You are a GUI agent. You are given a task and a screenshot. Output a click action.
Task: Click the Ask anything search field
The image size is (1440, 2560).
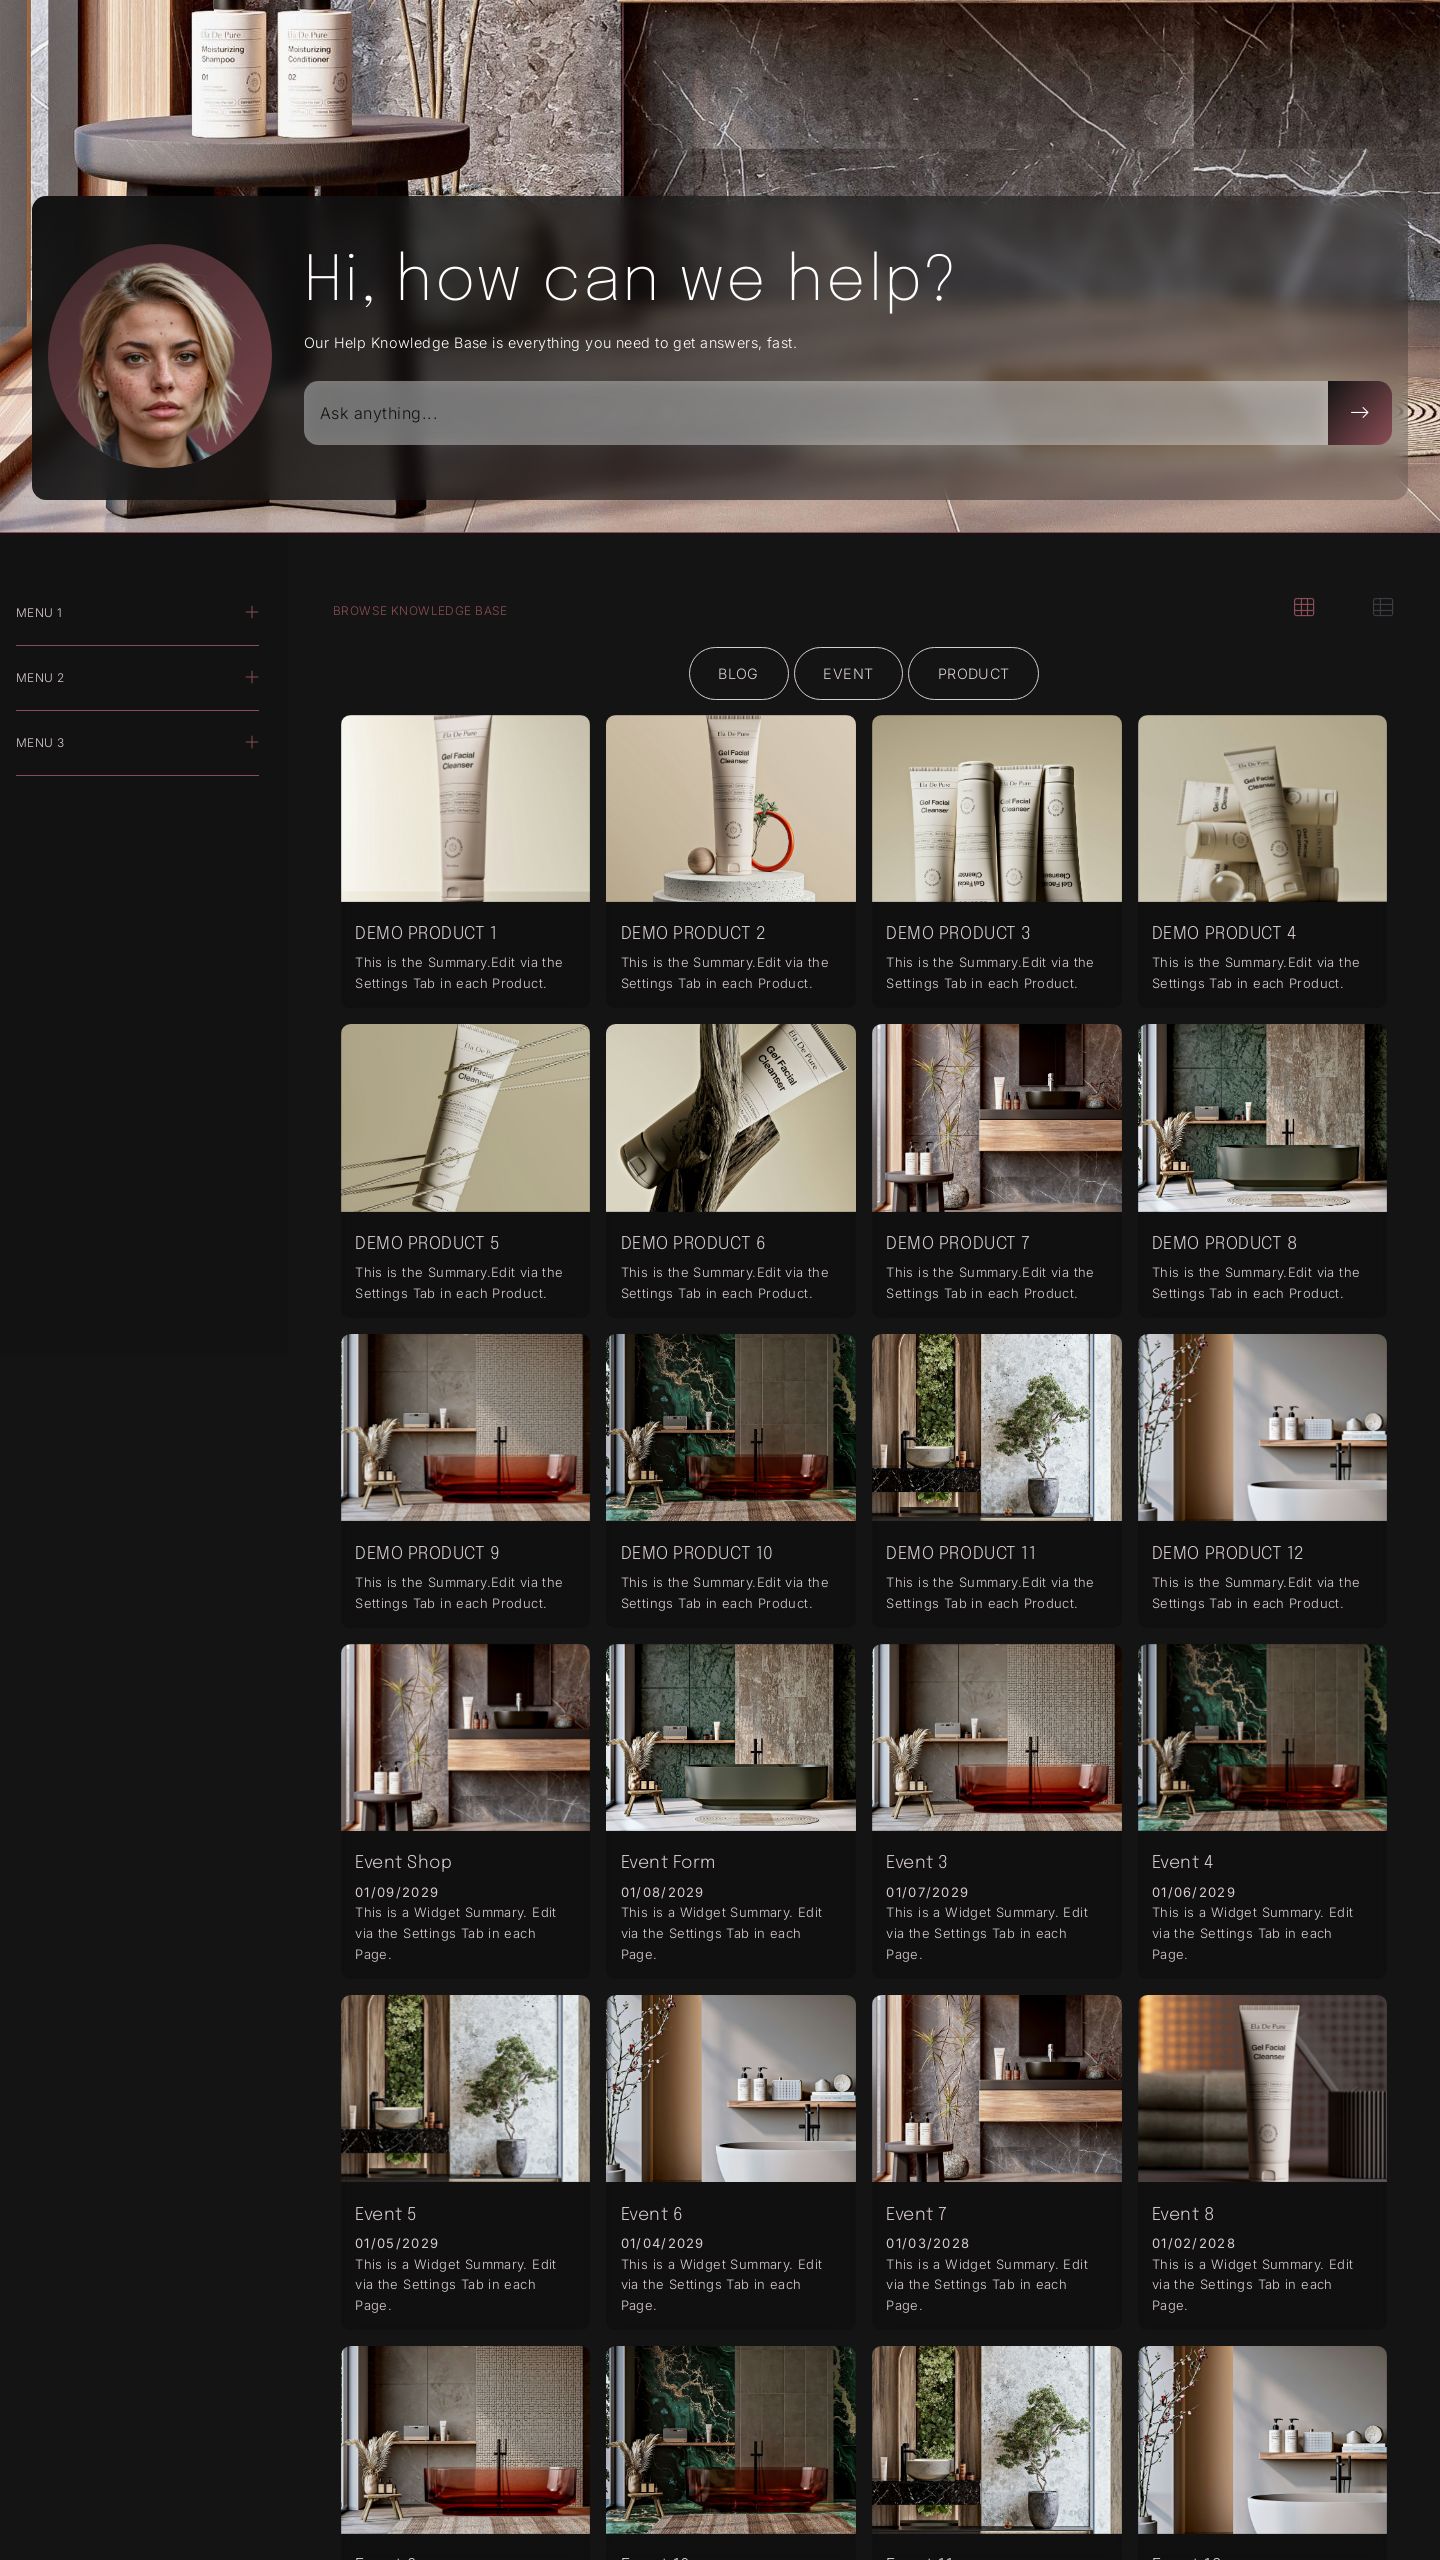pos(815,413)
